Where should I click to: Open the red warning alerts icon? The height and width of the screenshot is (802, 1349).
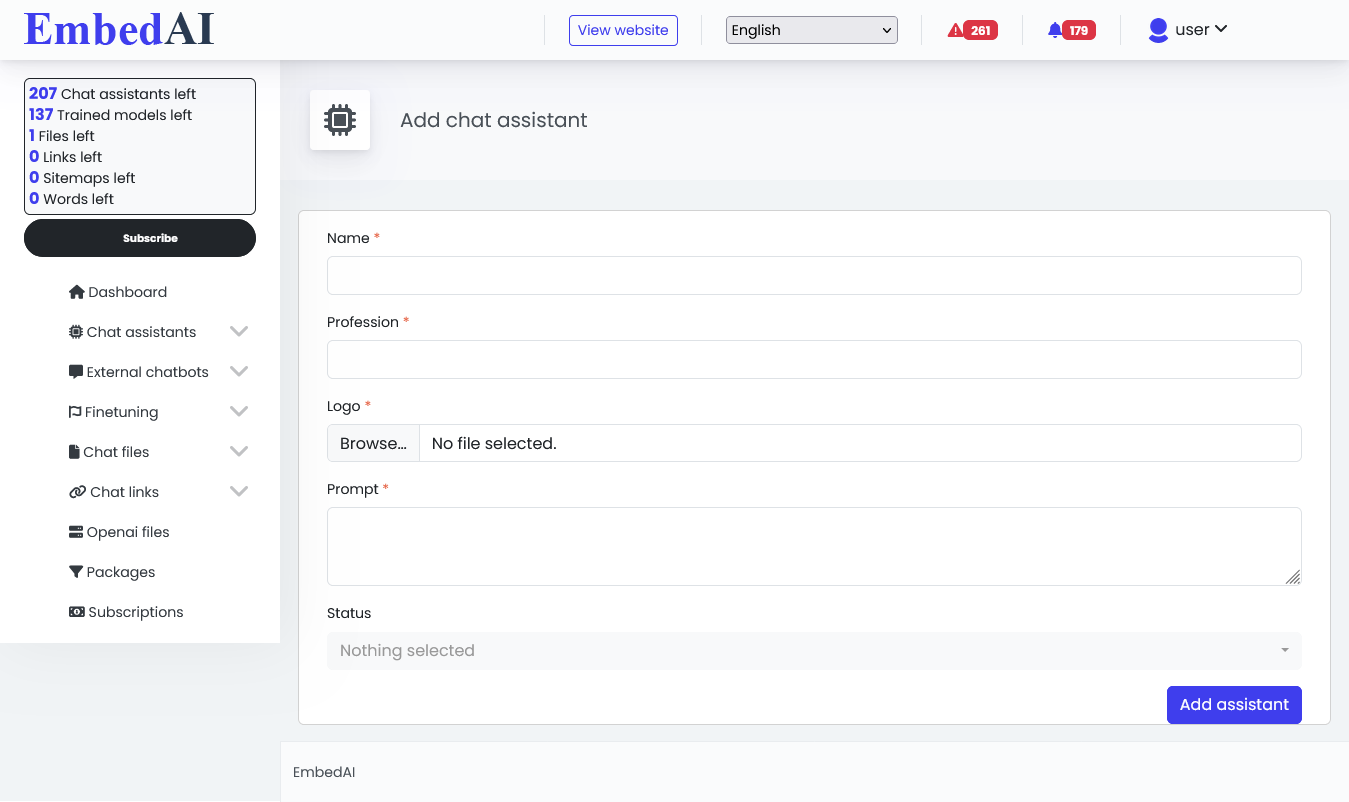coord(955,30)
